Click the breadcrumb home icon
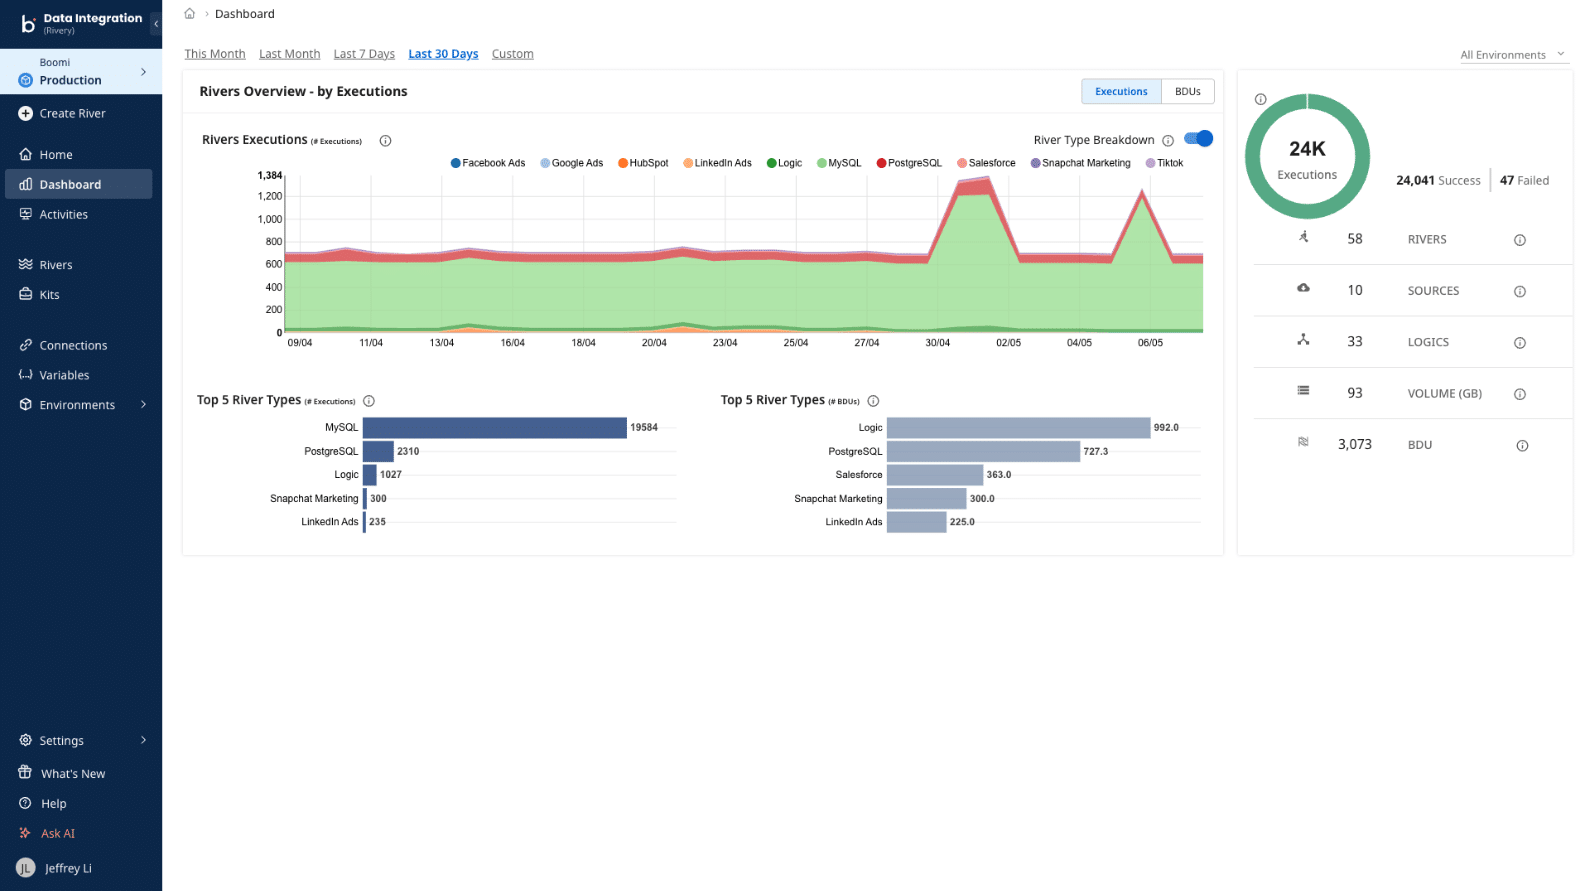Screen dimensions: 1582x891 click(x=190, y=14)
